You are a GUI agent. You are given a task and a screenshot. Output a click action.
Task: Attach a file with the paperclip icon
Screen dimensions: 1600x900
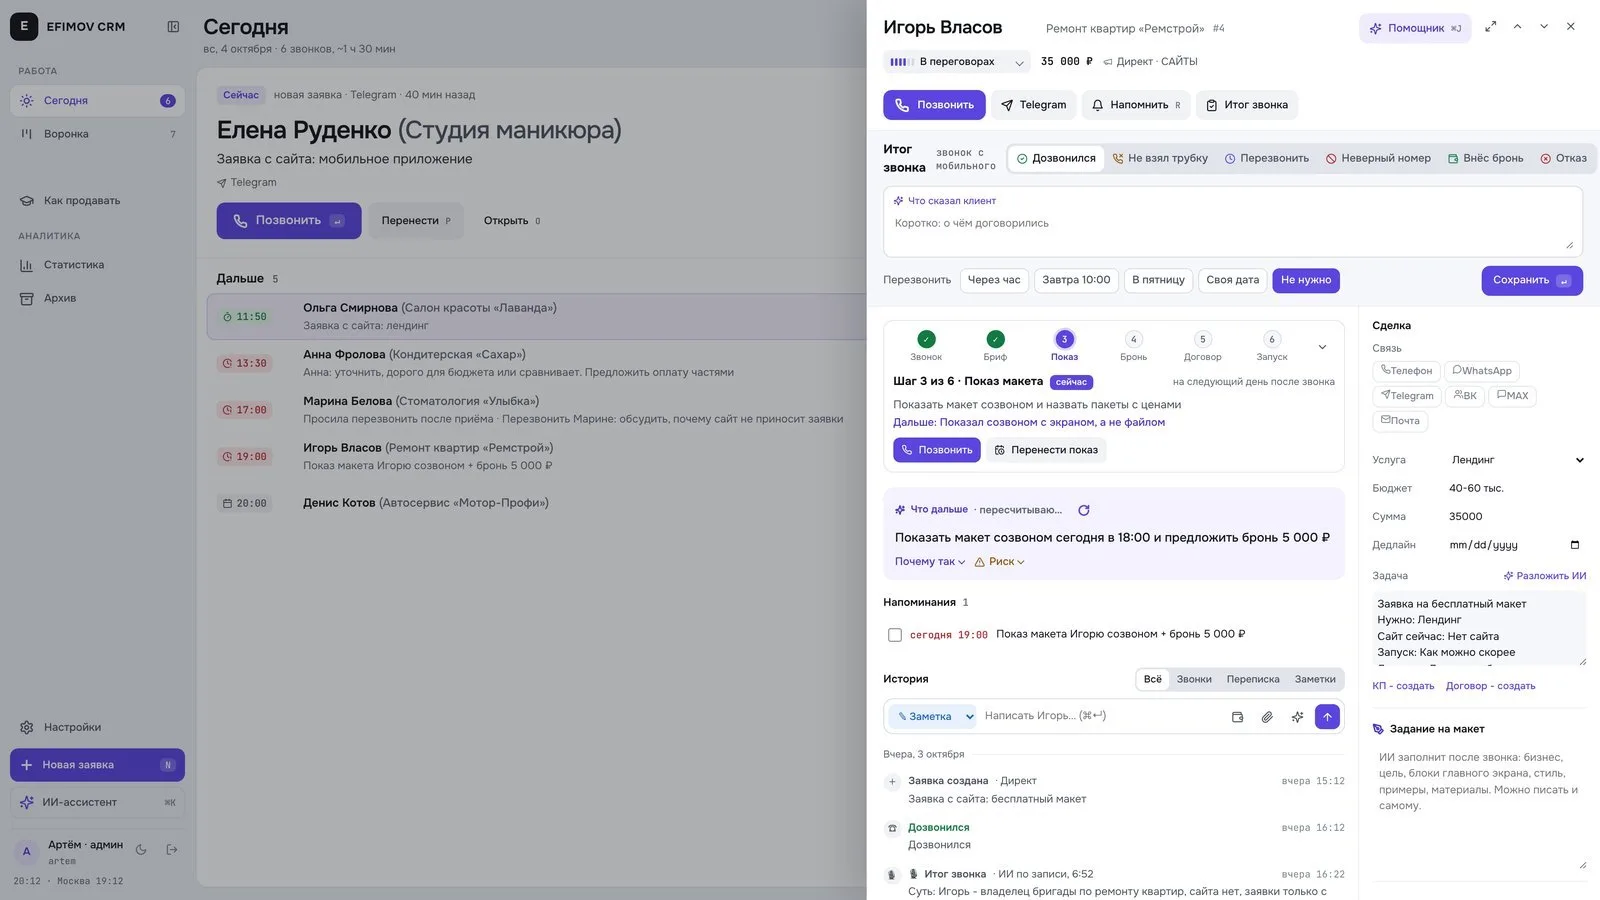tap(1267, 717)
